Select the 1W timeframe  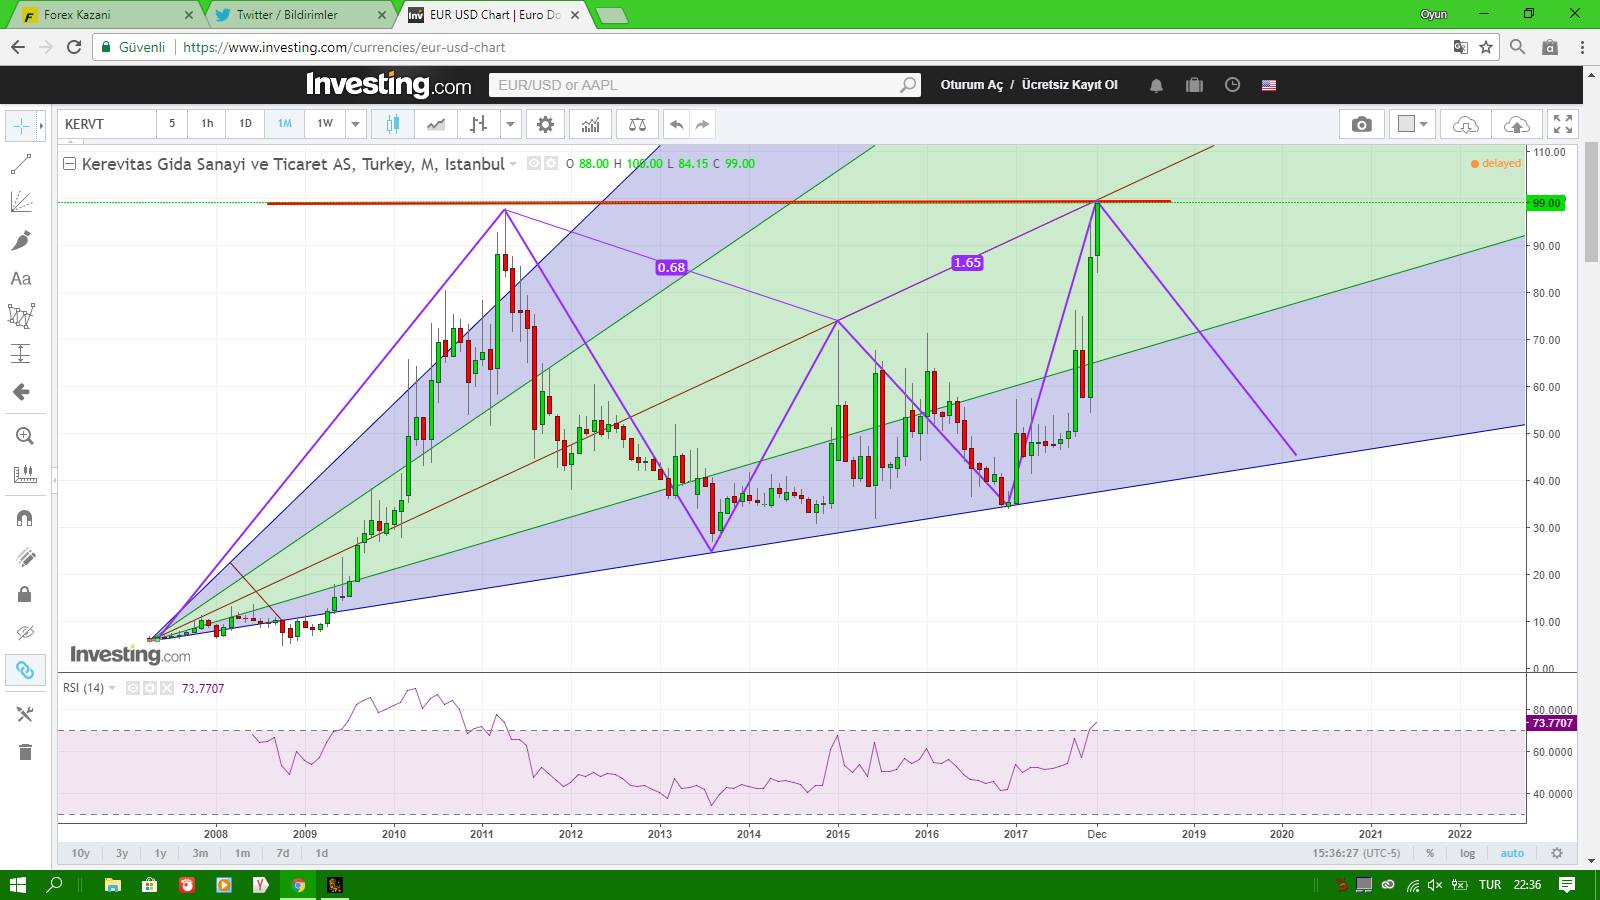pos(325,124)
